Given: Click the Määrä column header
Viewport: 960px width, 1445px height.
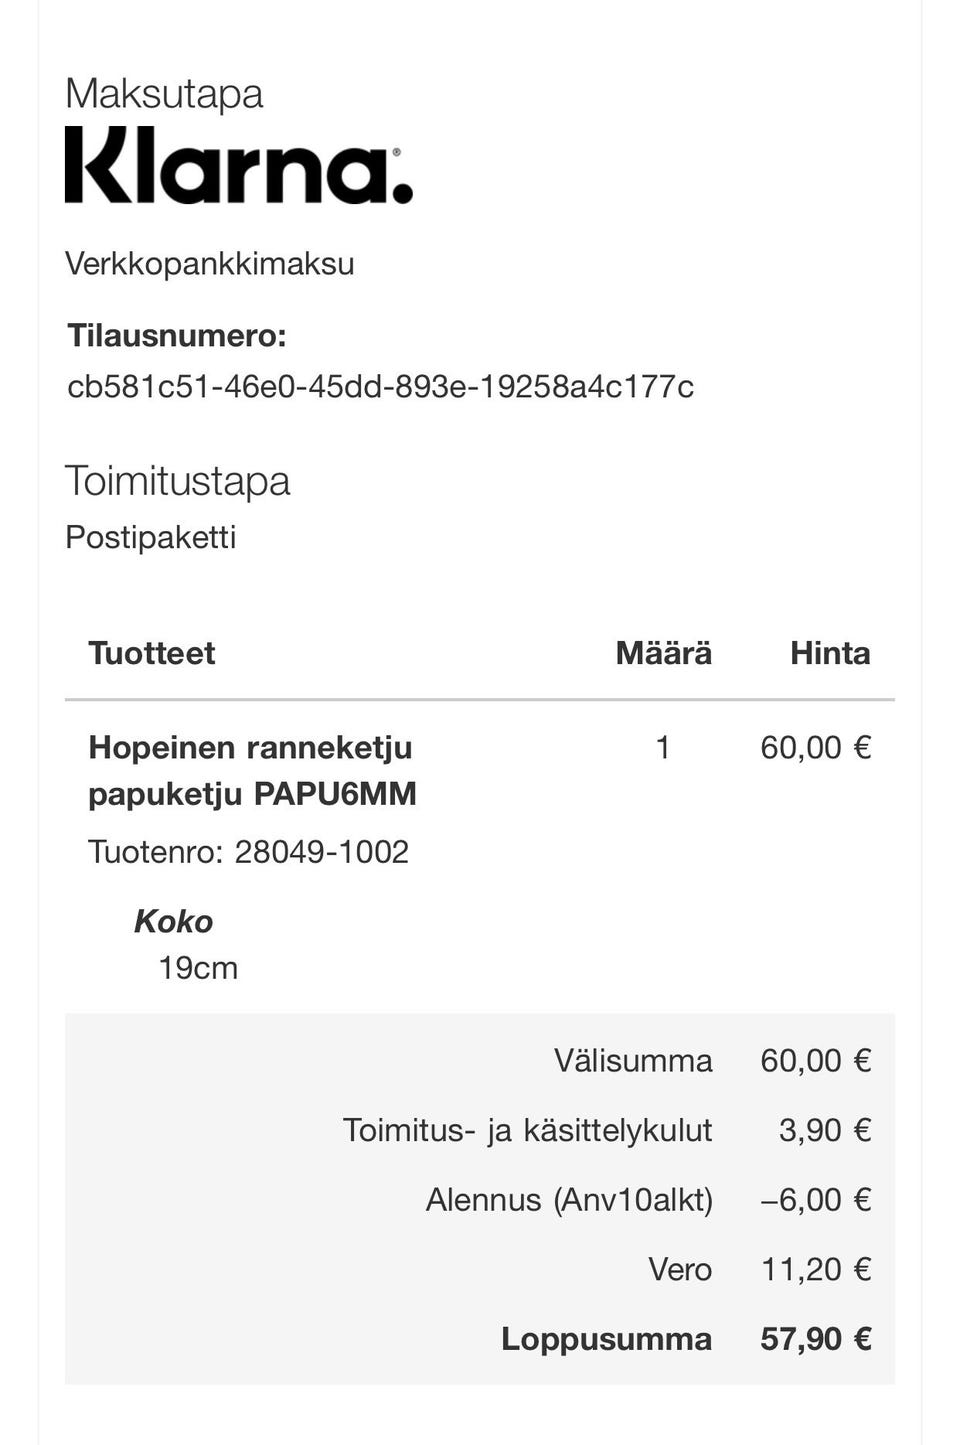Looking at the screenshot, I should [x=663, y=653].
